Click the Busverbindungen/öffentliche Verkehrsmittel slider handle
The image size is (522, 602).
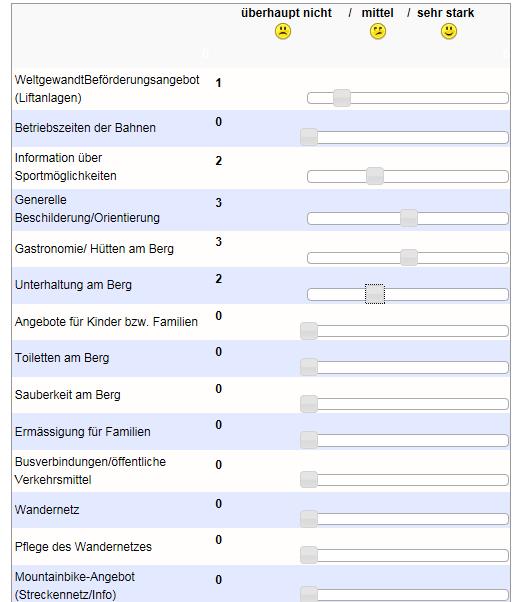point(309,480)
